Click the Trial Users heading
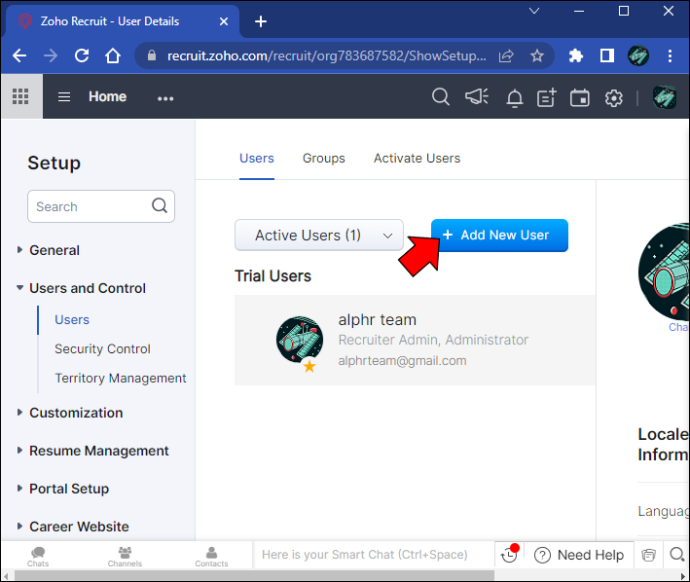 (273, 276)
